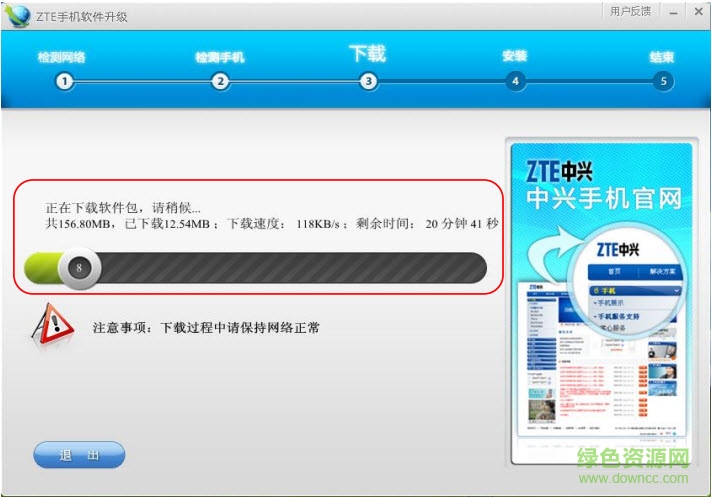The height and width of the screenshot is (497, 712).
Task: Click the 结束 step label
Action: click(662, 57)
